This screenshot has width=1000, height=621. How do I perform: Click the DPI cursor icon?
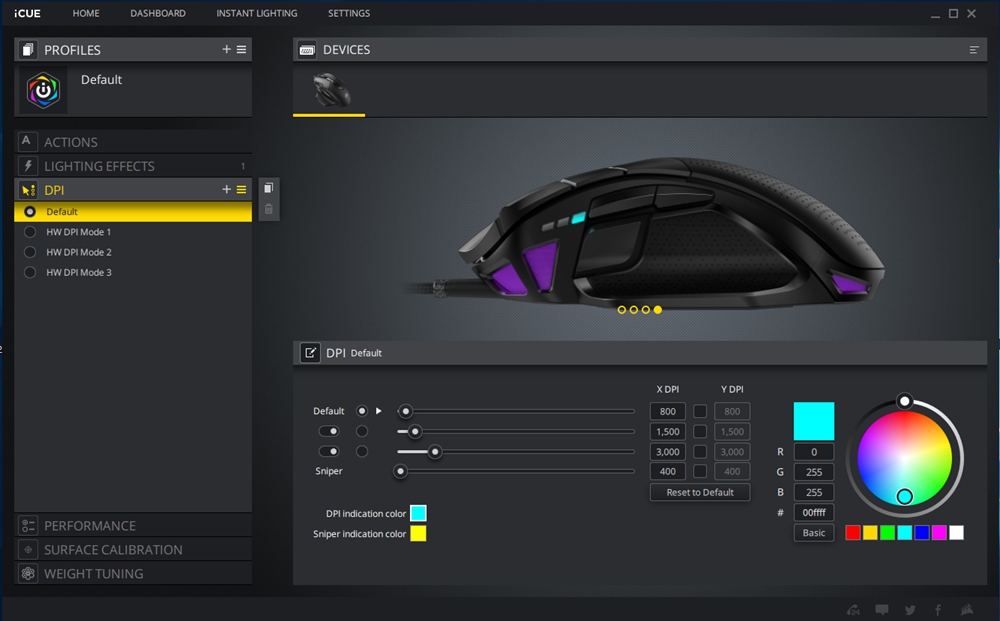coord(28,190)
